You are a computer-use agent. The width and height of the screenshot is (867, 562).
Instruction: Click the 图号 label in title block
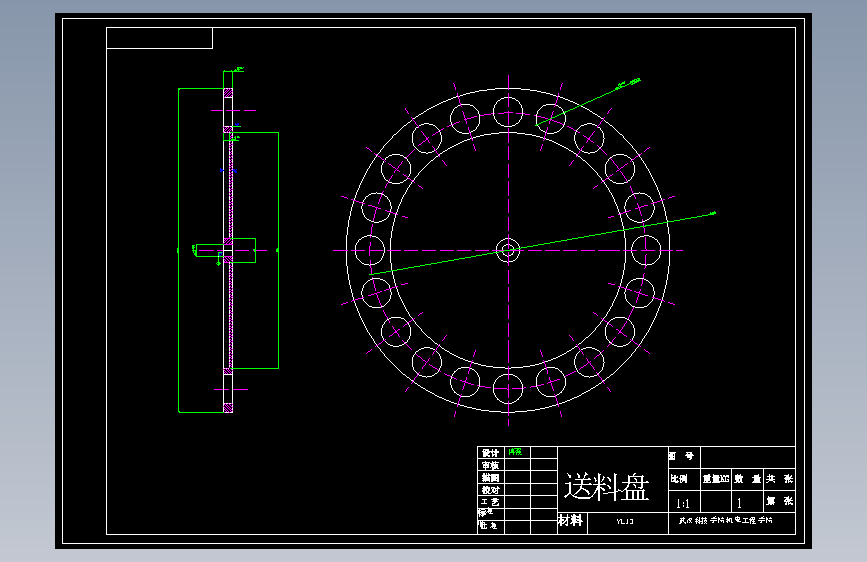click(681, 456)
